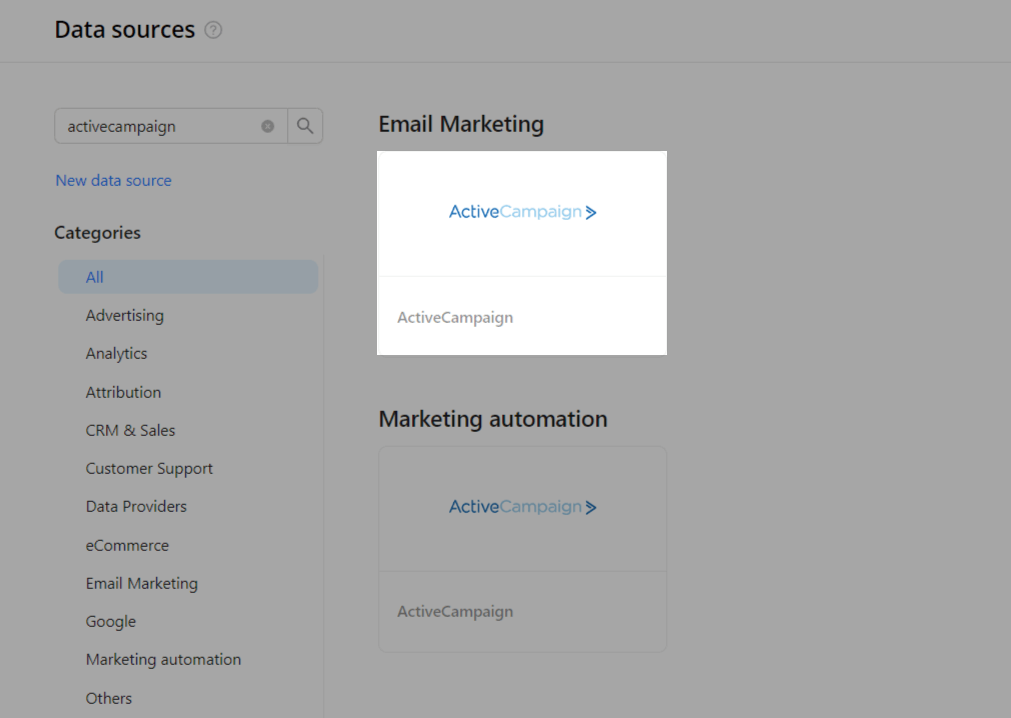Choose the Data Providers category
1011x718 pixels.
136,506
